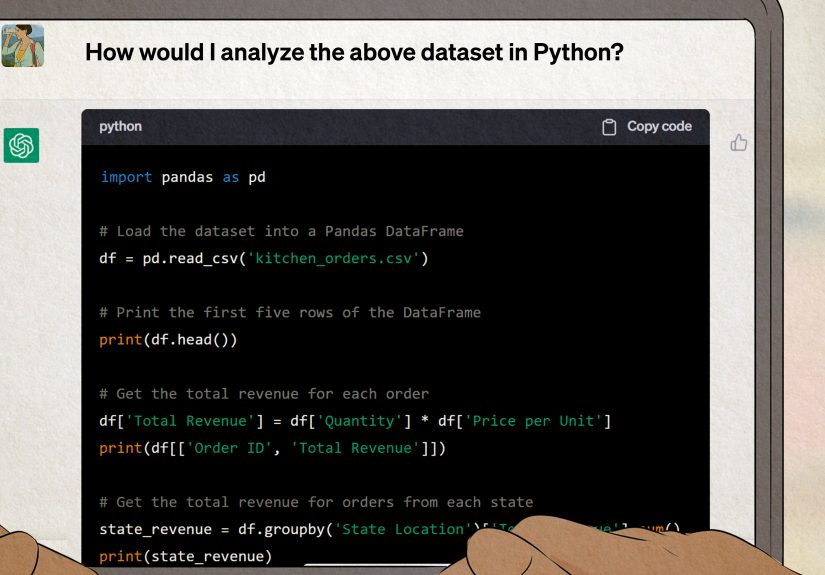Screen dimensions: 825x575
Task: Click the Copy code button
Action: click(x=647, y=127)
